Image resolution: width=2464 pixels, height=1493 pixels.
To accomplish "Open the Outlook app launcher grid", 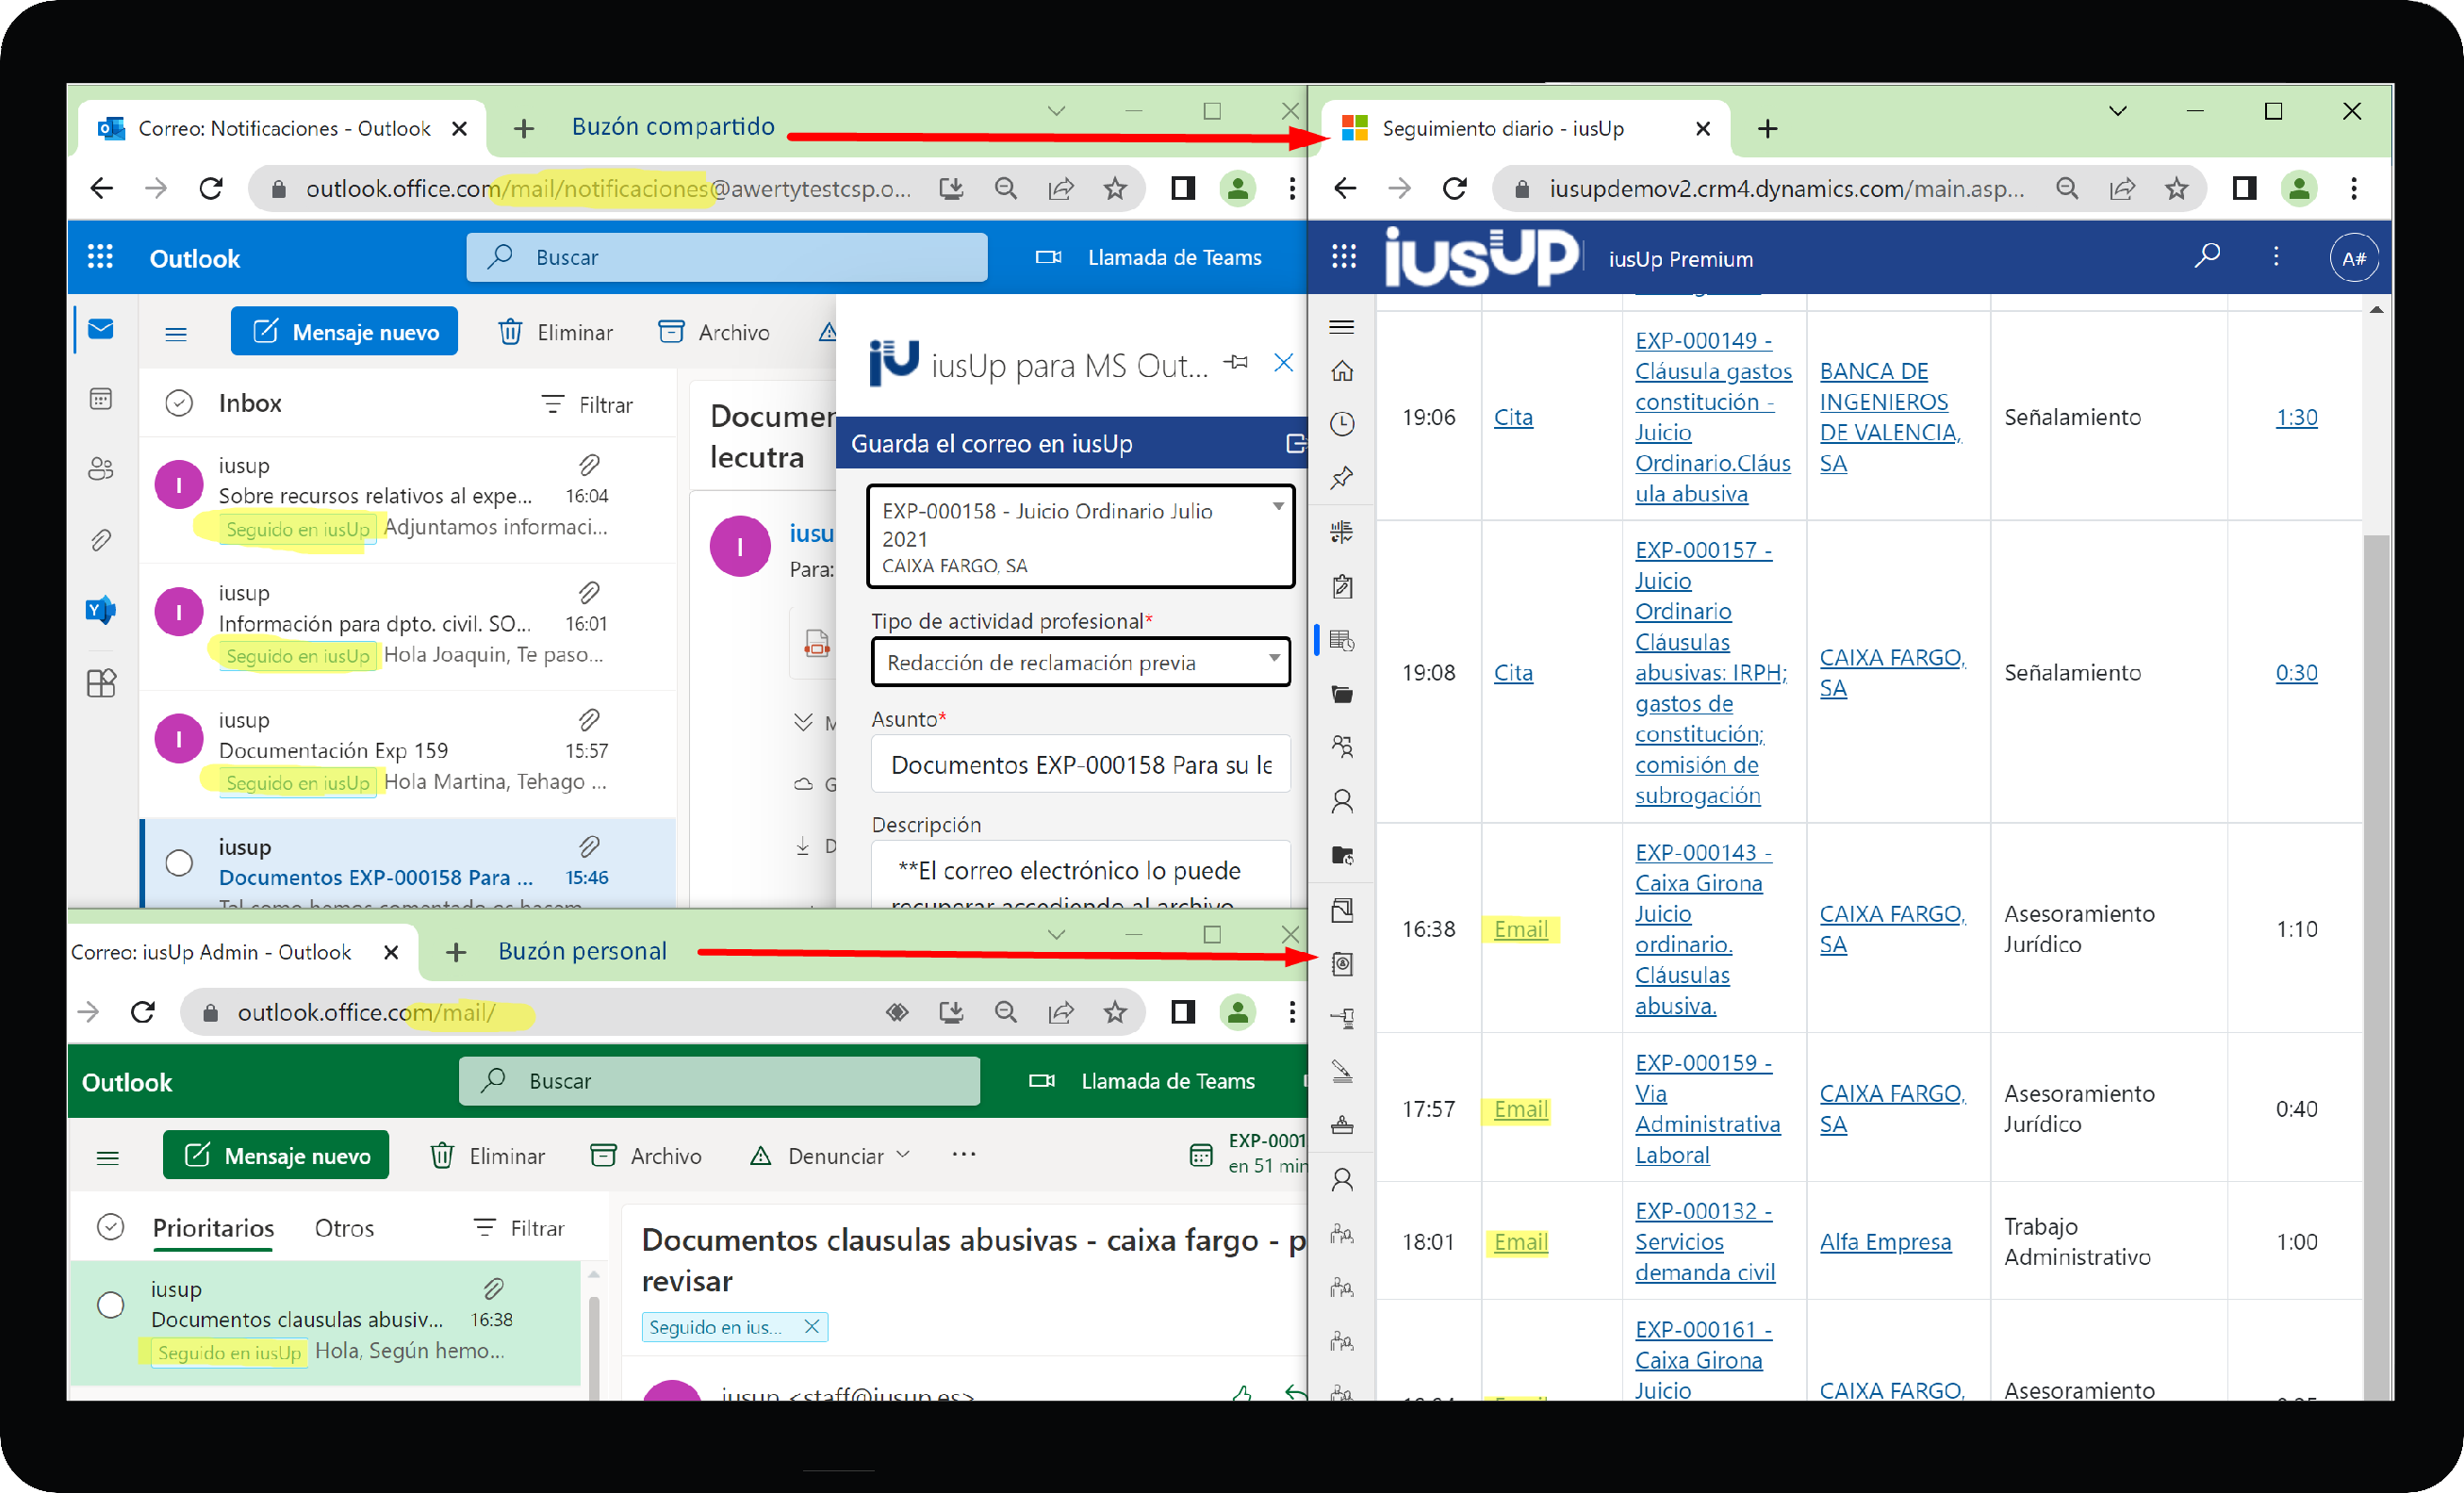I will (100, 257).
